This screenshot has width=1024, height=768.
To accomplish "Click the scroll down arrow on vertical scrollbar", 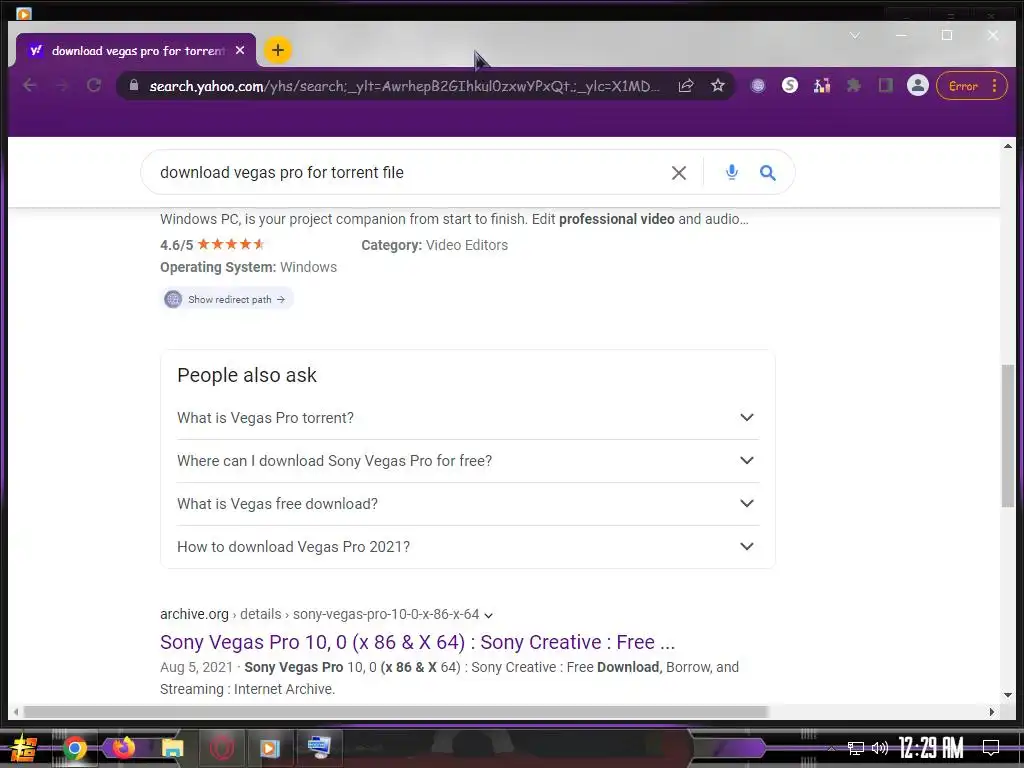I will point(1008,696).
